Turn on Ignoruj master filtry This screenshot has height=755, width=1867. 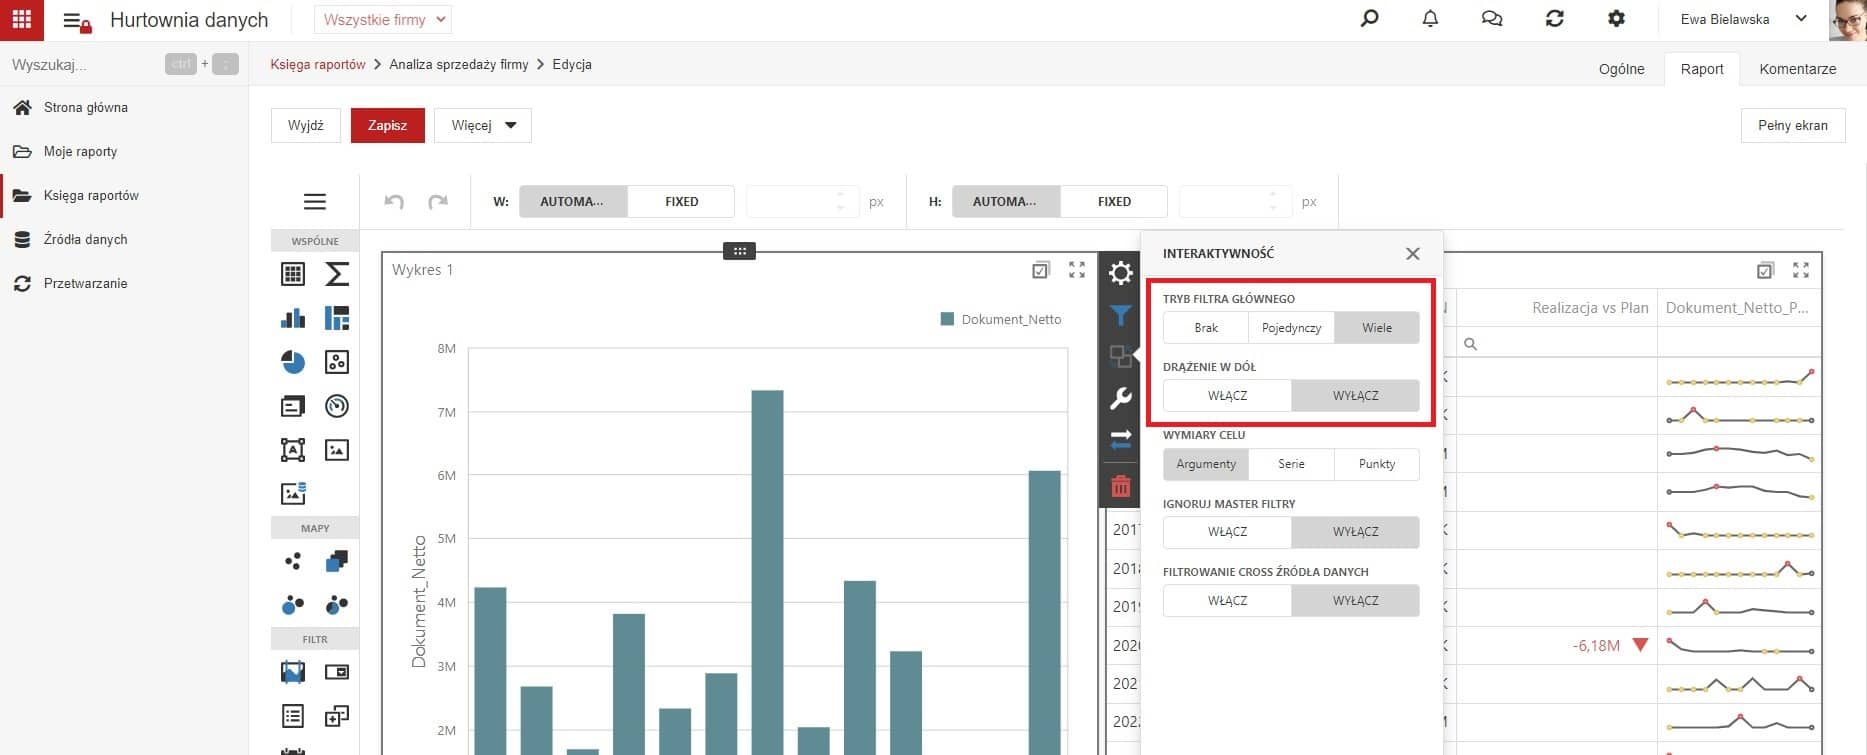(x=1227, y=532)
